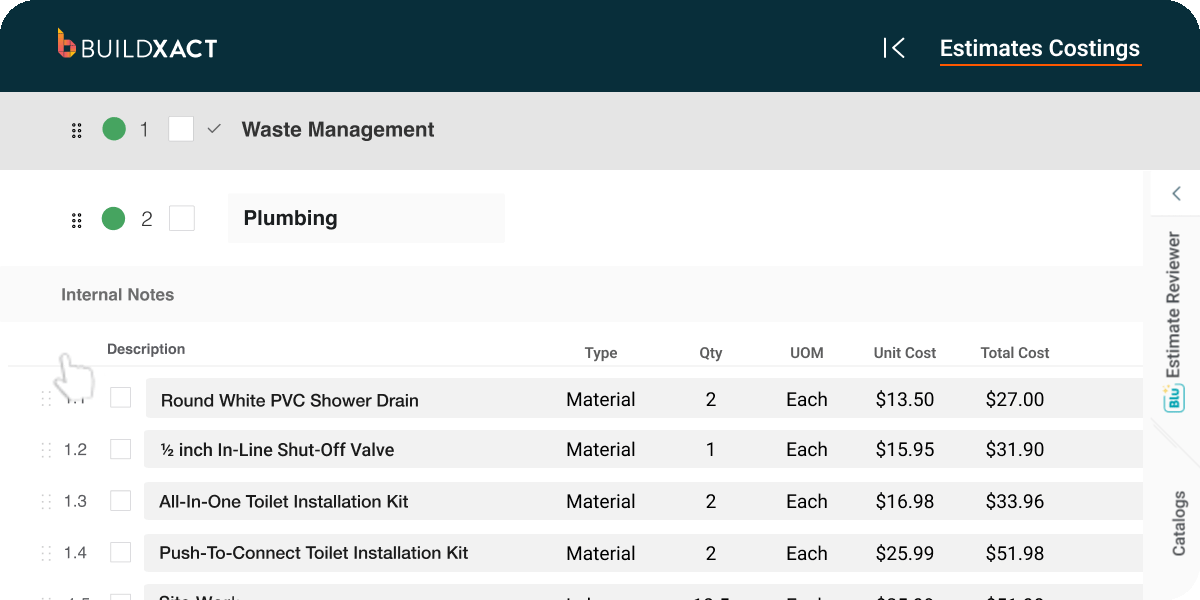1200x600 pixels.
Task: Tick the Plumbing category checkbox
Action: [182, 218]
